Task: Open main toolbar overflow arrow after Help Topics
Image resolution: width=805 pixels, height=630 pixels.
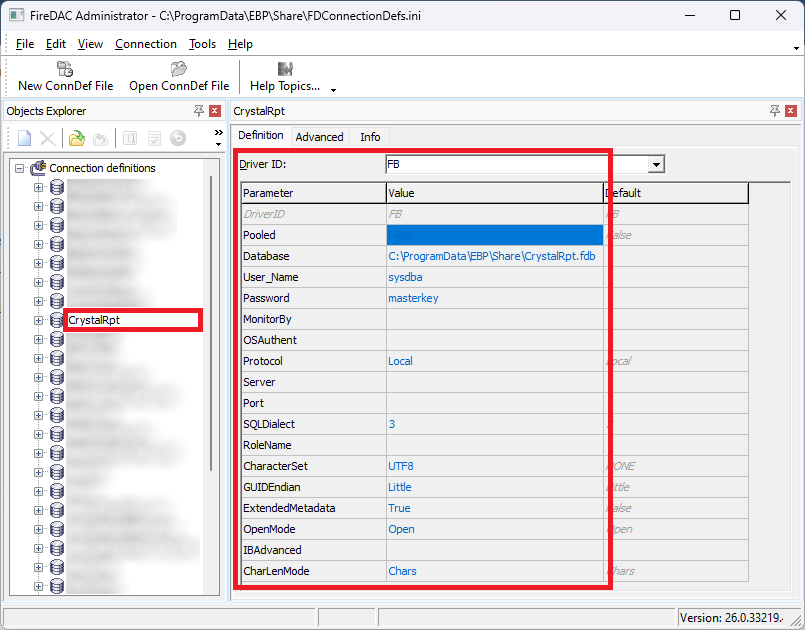Action: click(x=334, y=90)
